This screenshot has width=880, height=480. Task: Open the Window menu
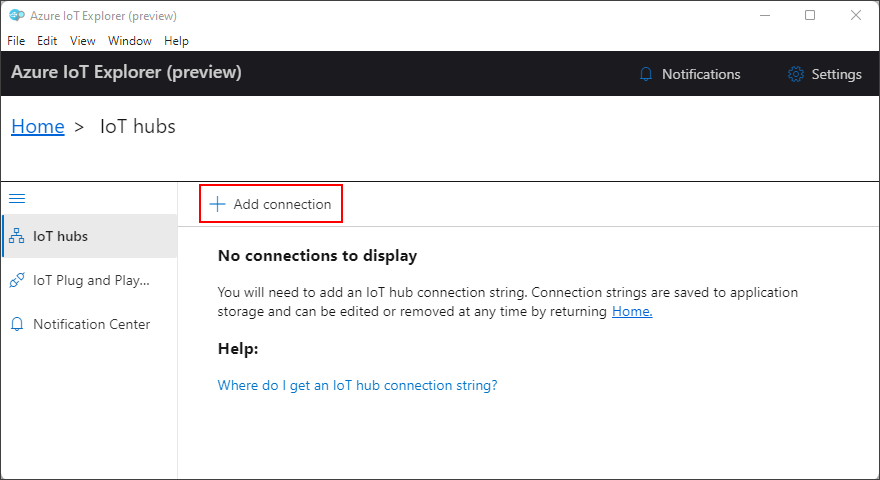point(130,41)
